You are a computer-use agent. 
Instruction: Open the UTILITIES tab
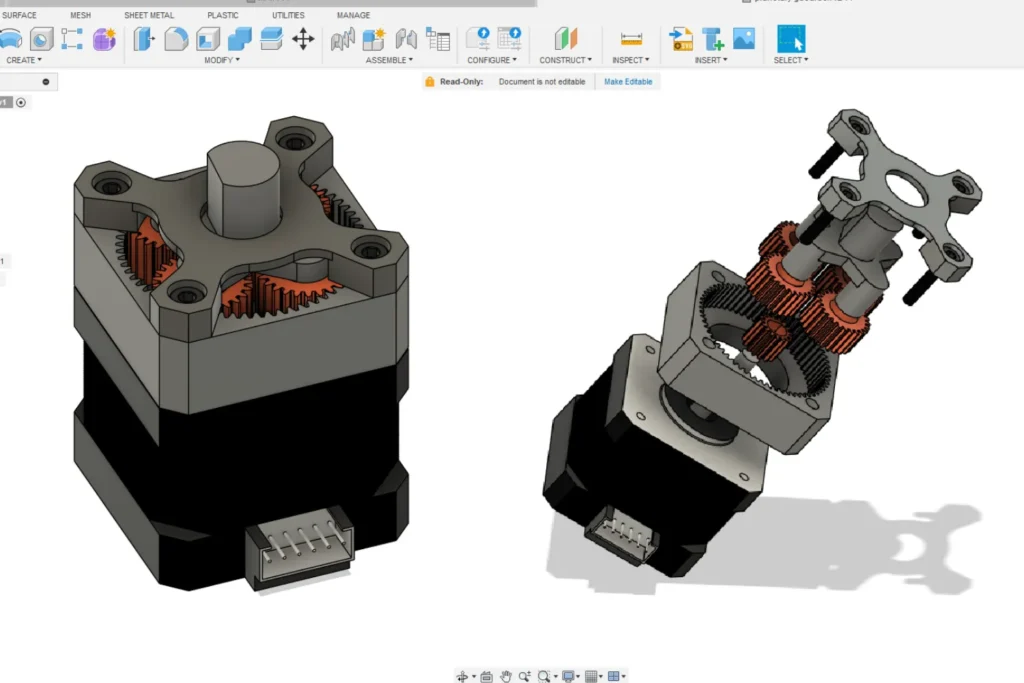coord(288,15)
